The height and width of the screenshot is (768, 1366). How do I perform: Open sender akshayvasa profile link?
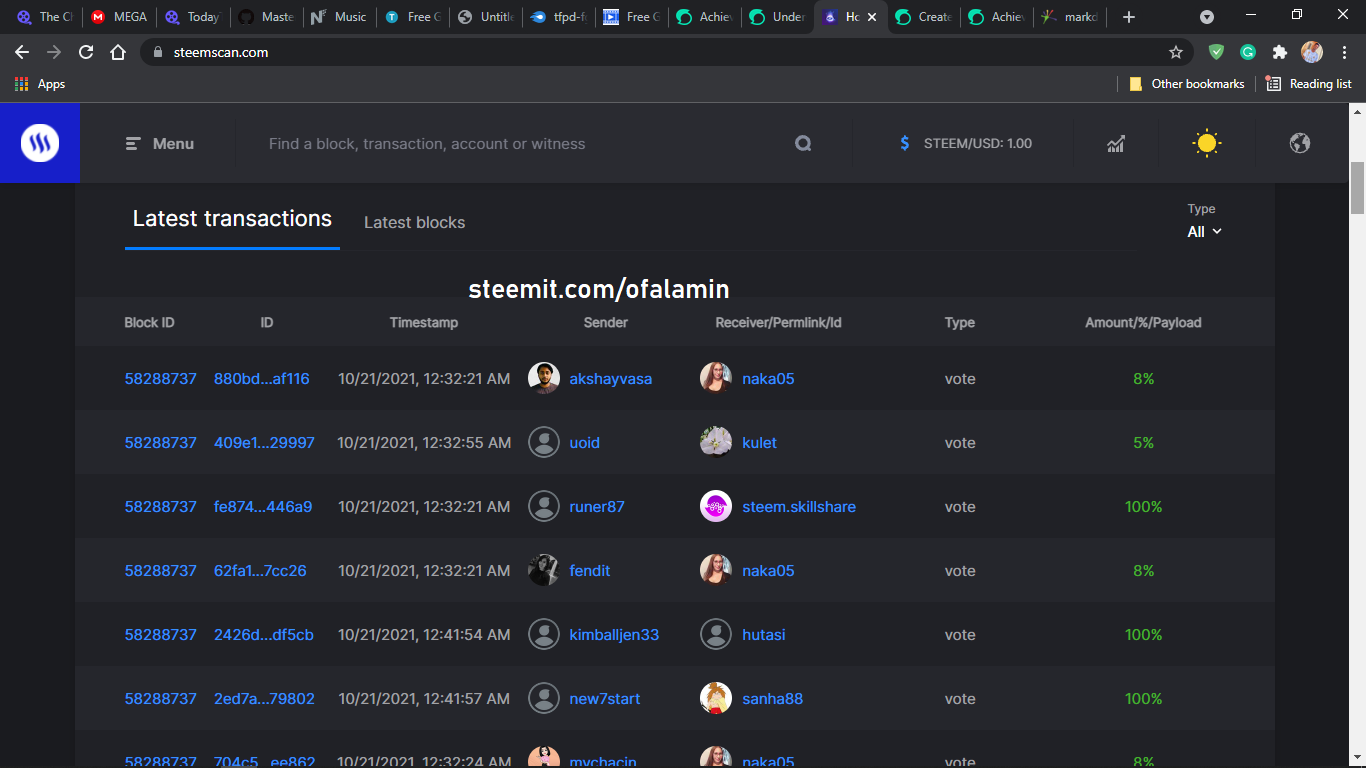(x=610, y=379)
